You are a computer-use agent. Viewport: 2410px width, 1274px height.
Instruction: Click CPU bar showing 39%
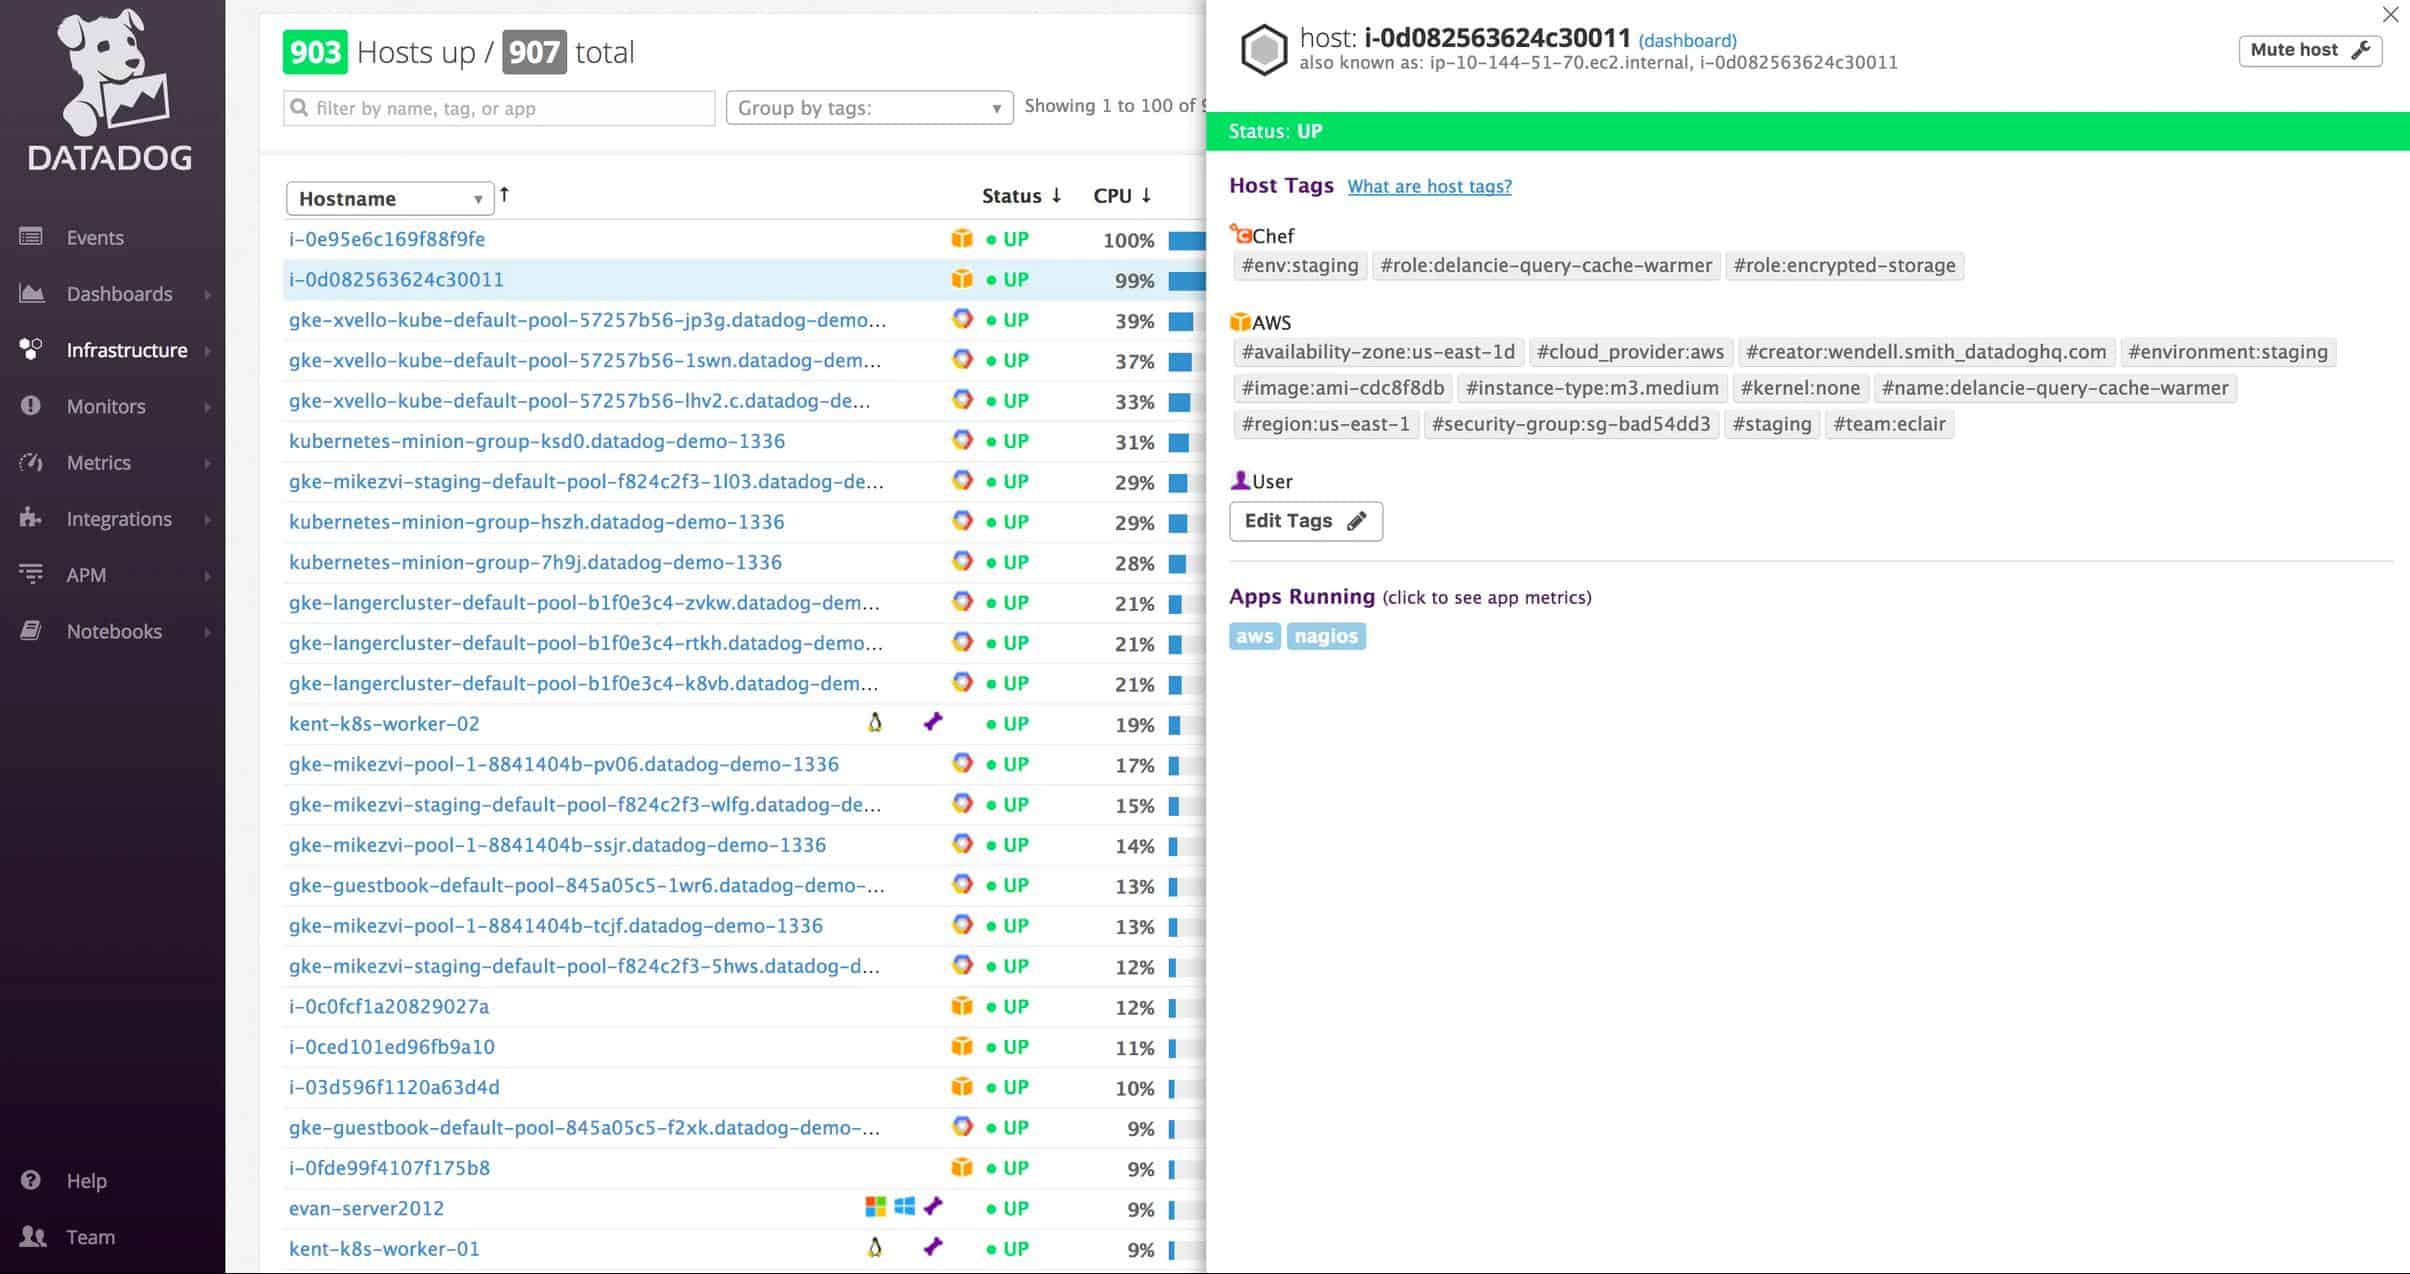(1186, 322)
